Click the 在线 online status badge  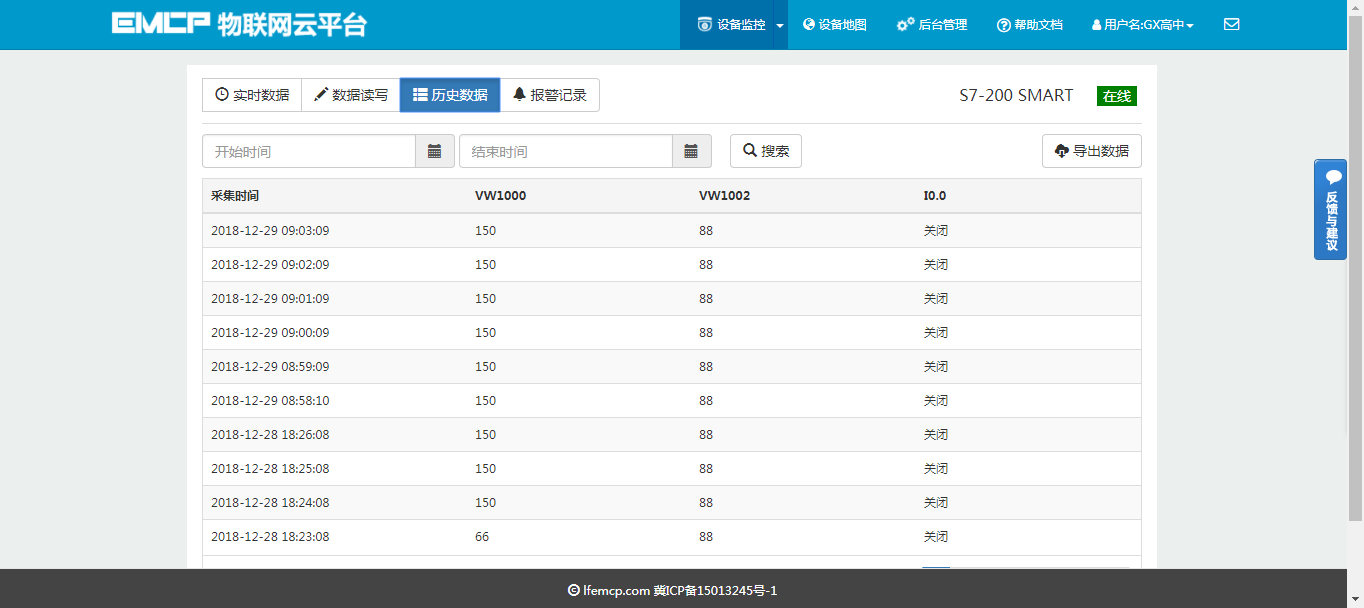(x=1117, y=96)
